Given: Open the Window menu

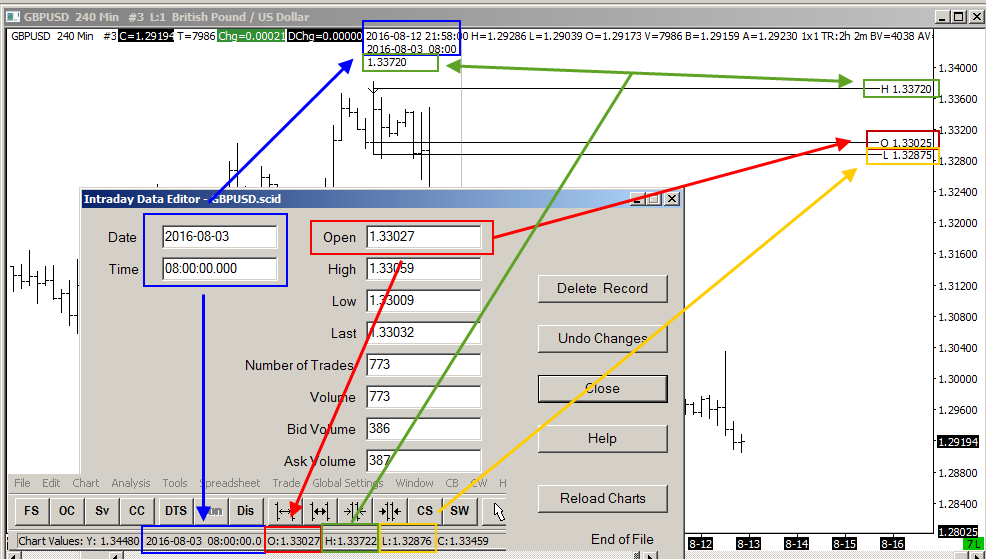Looking at the screenshot, I should pos(414,483).
